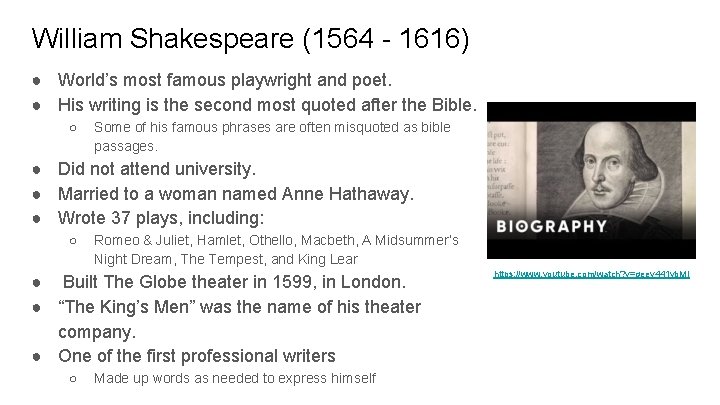
Task: Select the bullet before World's most famous playwright
Action: [37, 81]
